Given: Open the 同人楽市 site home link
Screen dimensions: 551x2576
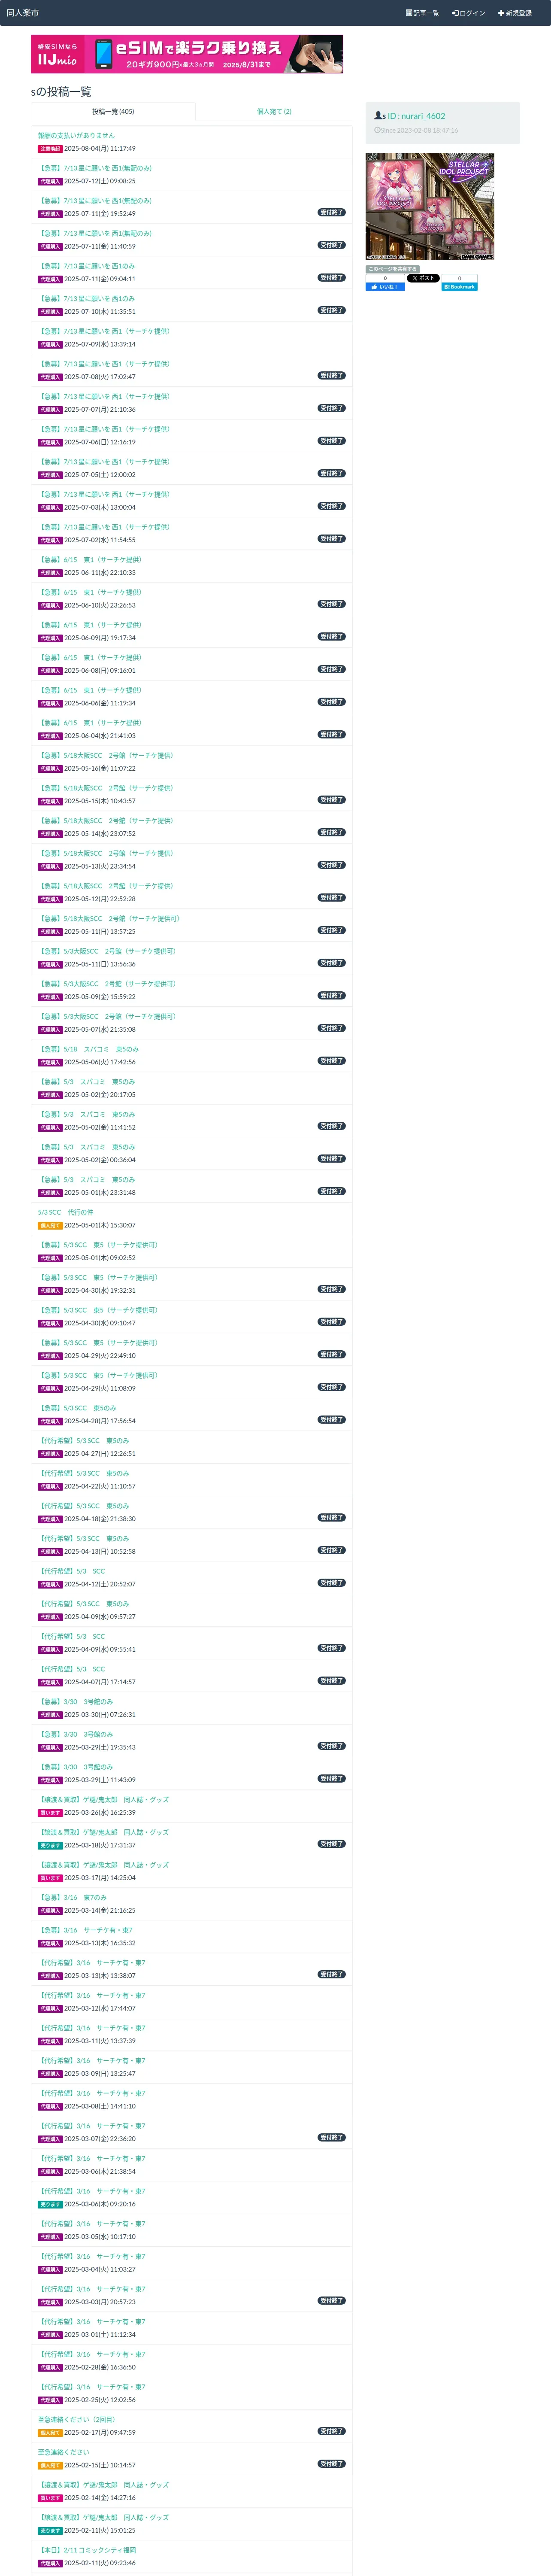Looking at the screenshot, I should pos(23,13).
